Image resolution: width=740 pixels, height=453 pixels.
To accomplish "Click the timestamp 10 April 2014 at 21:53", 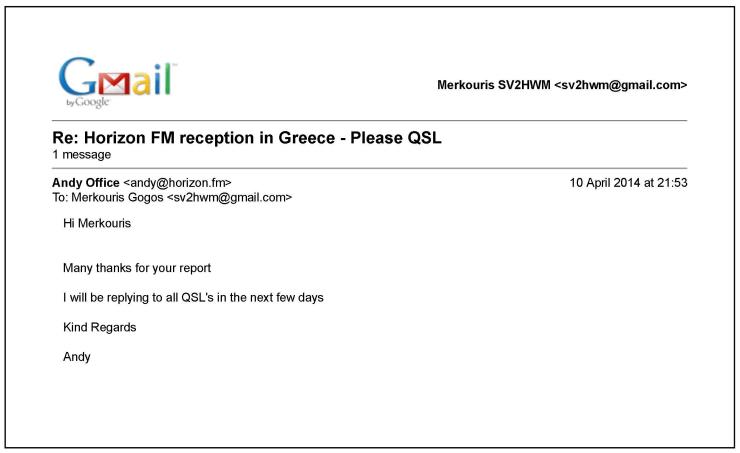I will (x=628, y=183).
